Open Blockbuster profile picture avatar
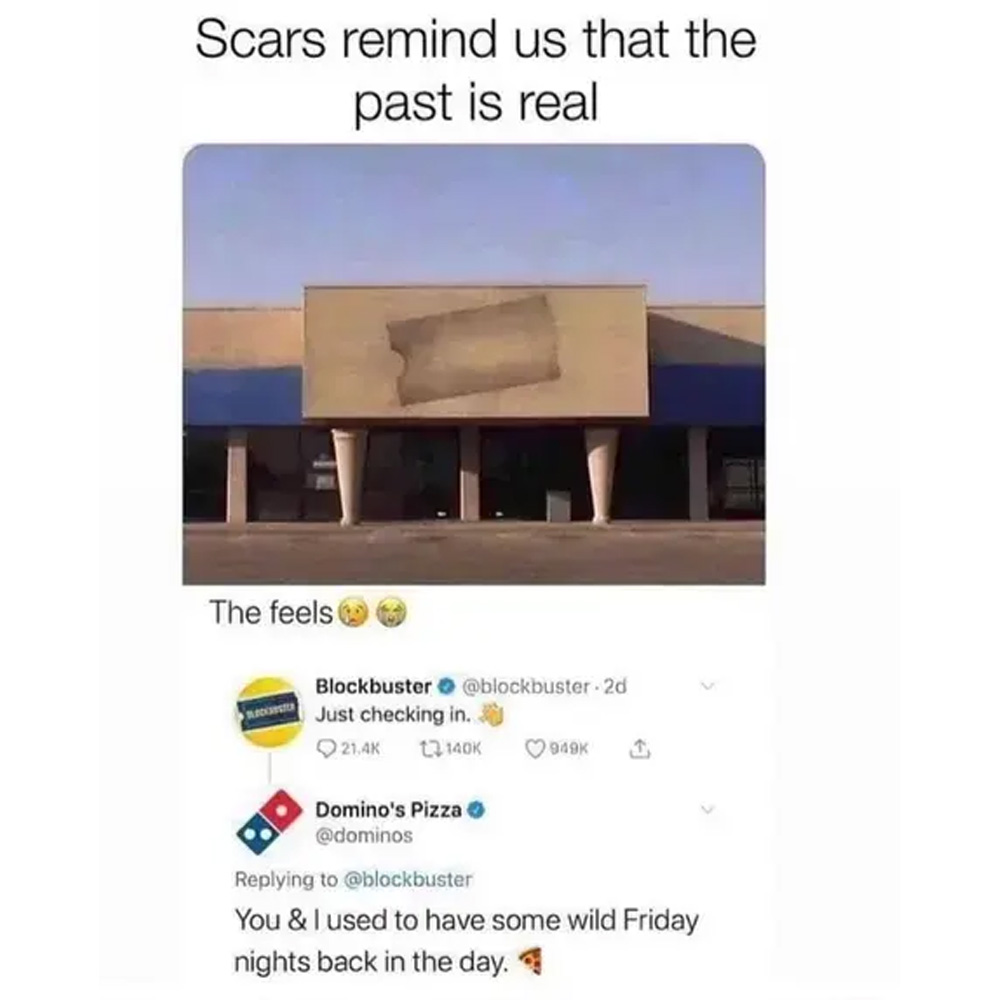 [x=270, y=712]
